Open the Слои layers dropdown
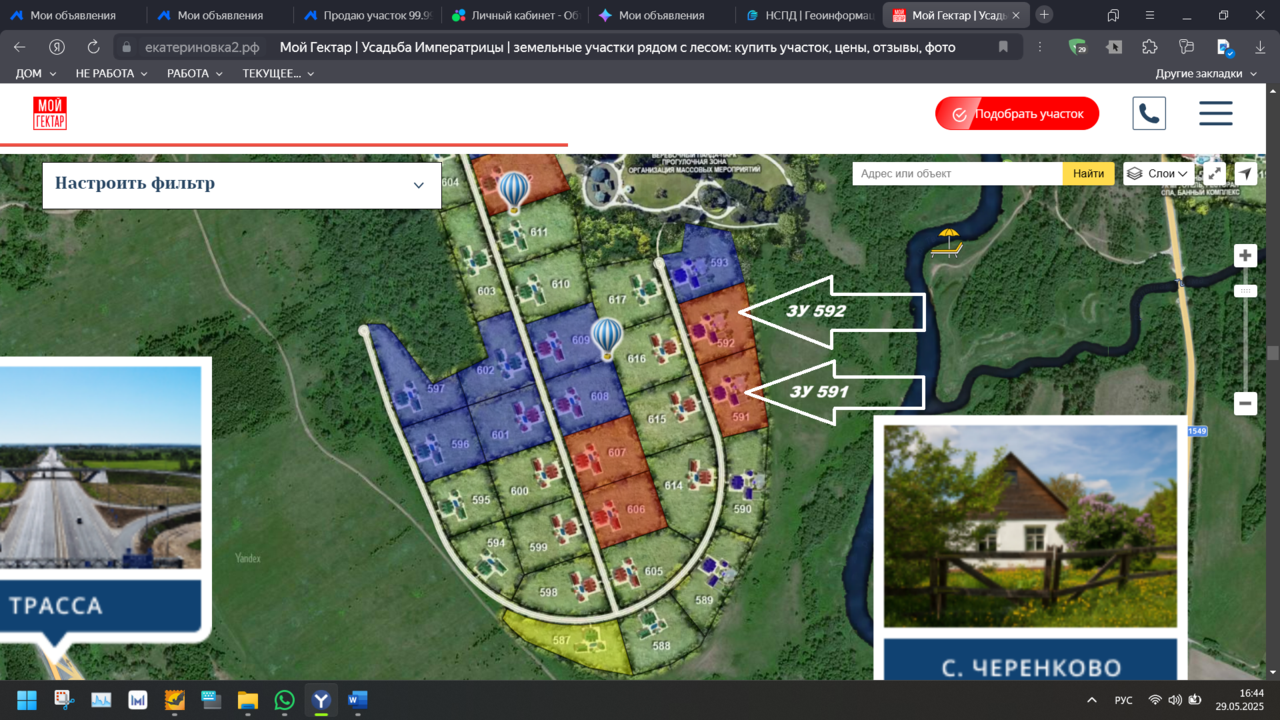 click(x=1159, y=173)
